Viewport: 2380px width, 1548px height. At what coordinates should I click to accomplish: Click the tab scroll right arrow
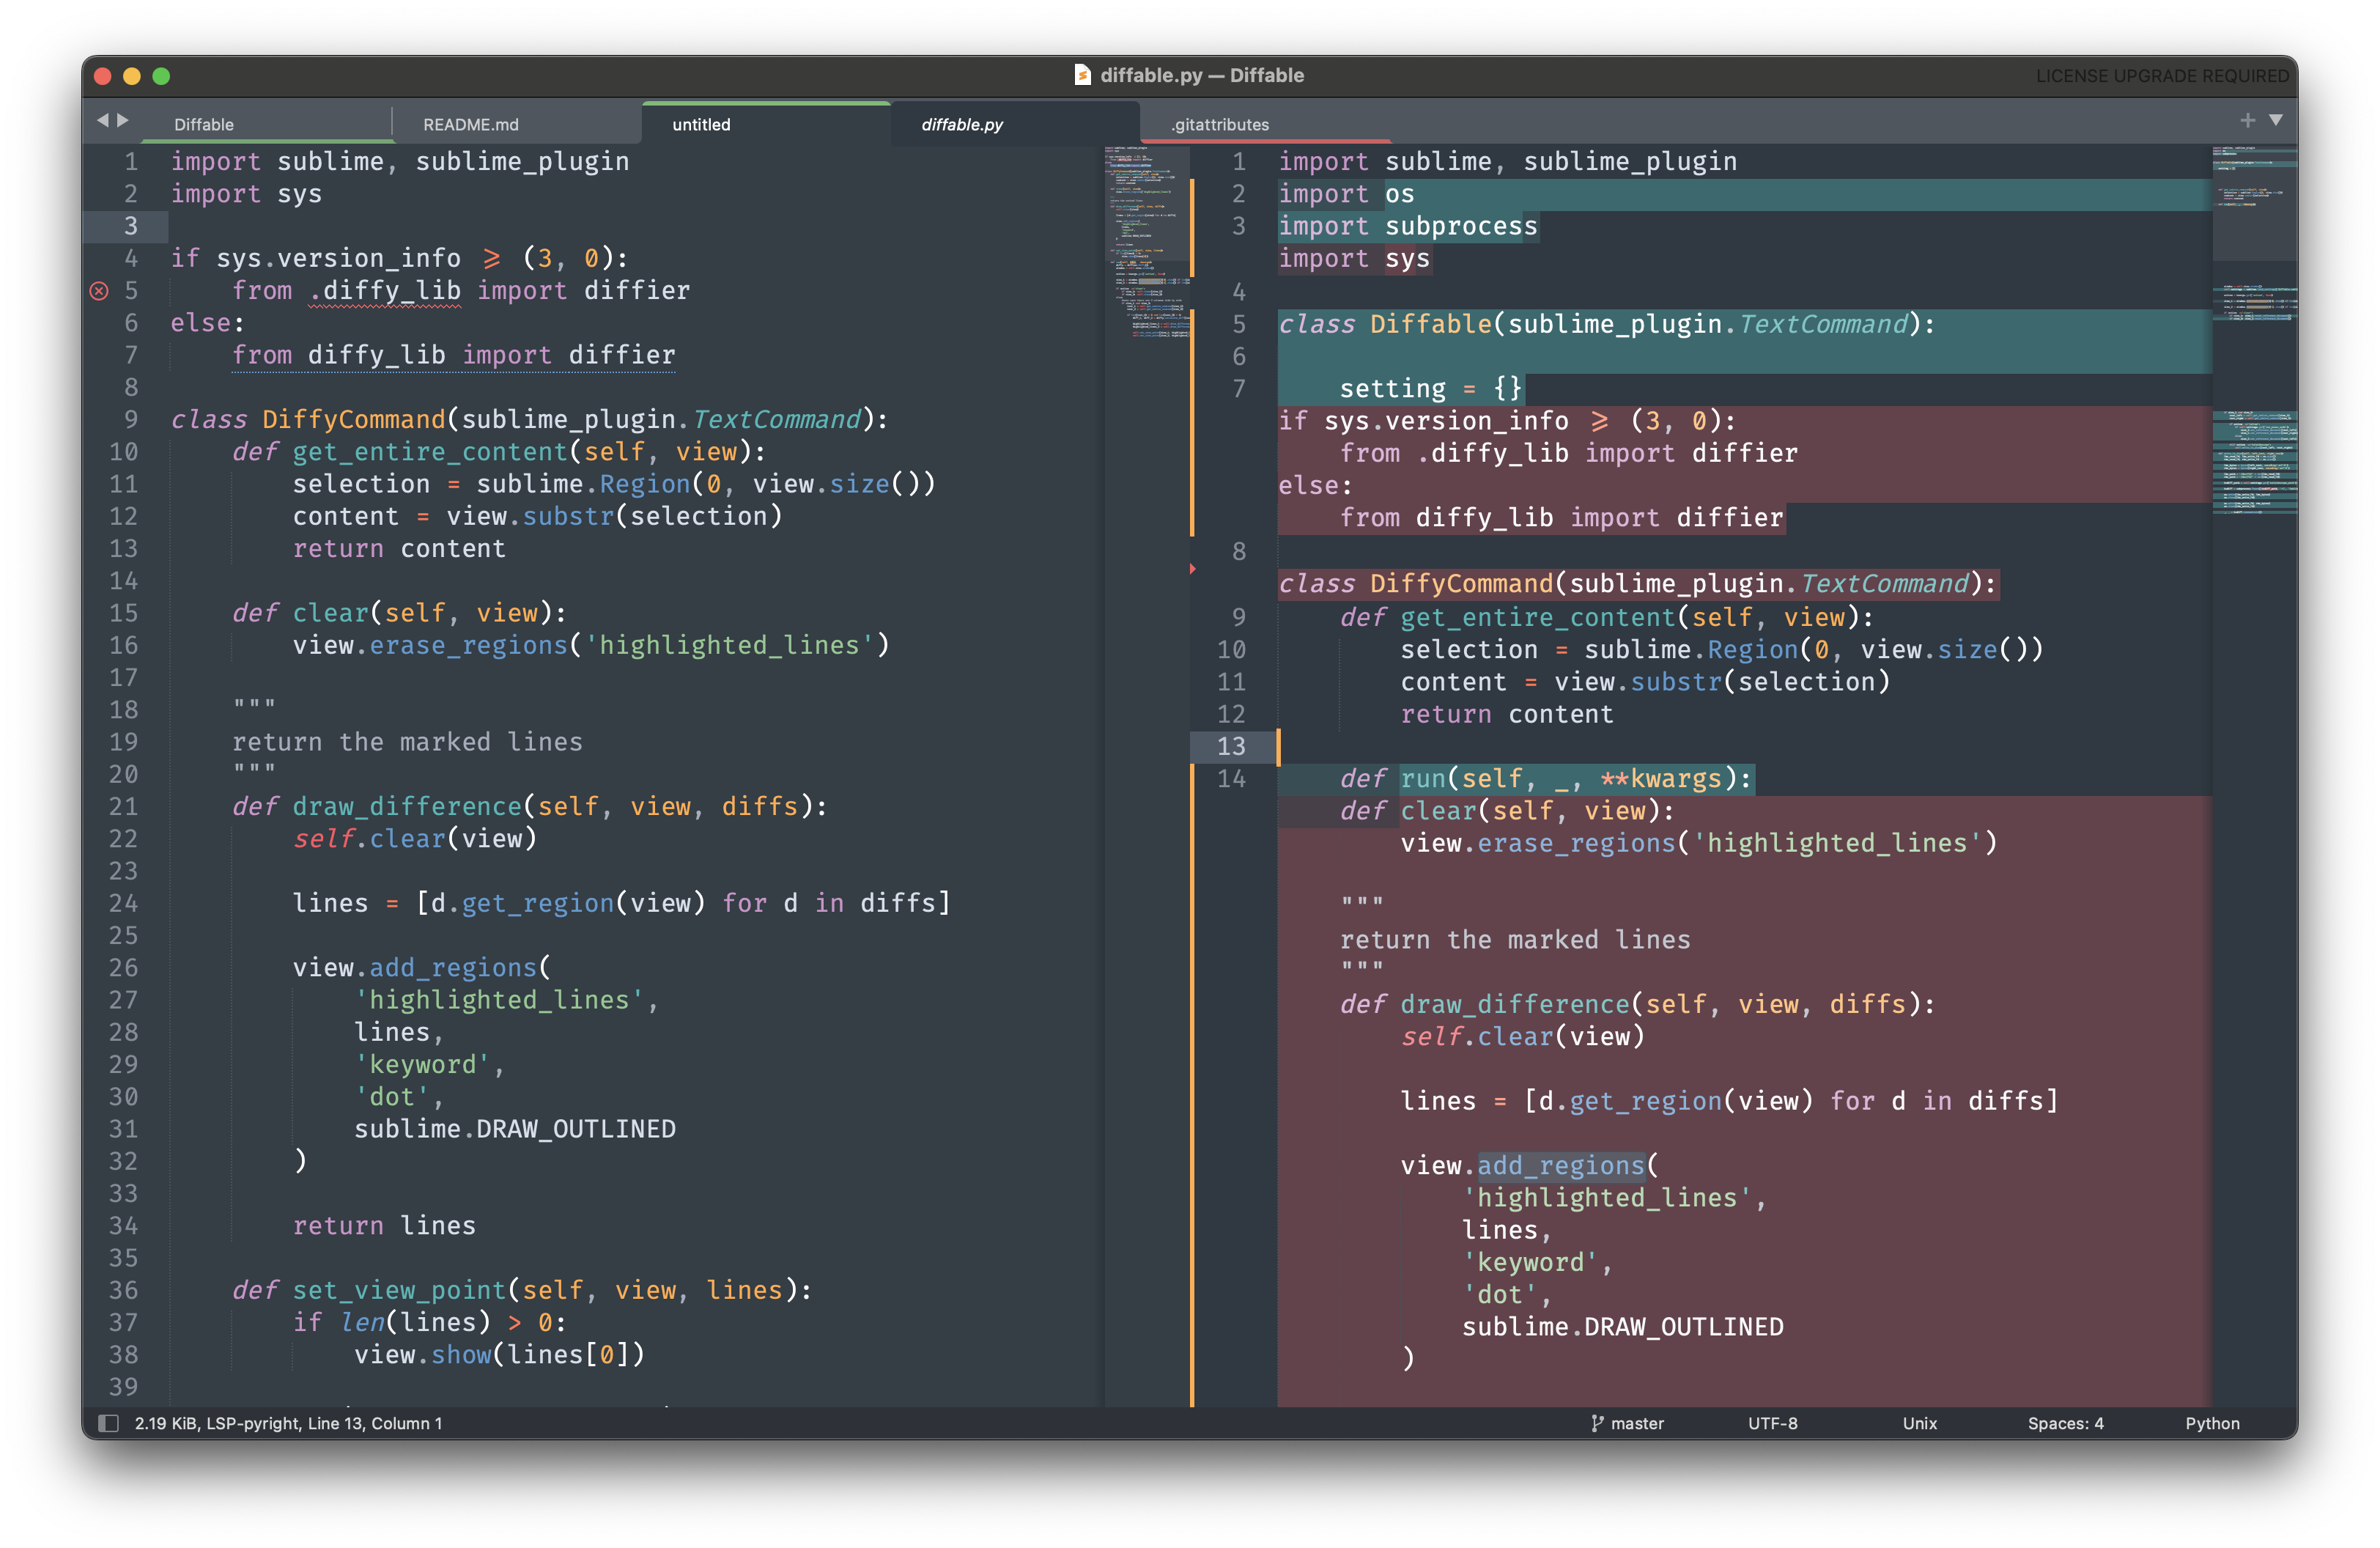coord(123,120)
